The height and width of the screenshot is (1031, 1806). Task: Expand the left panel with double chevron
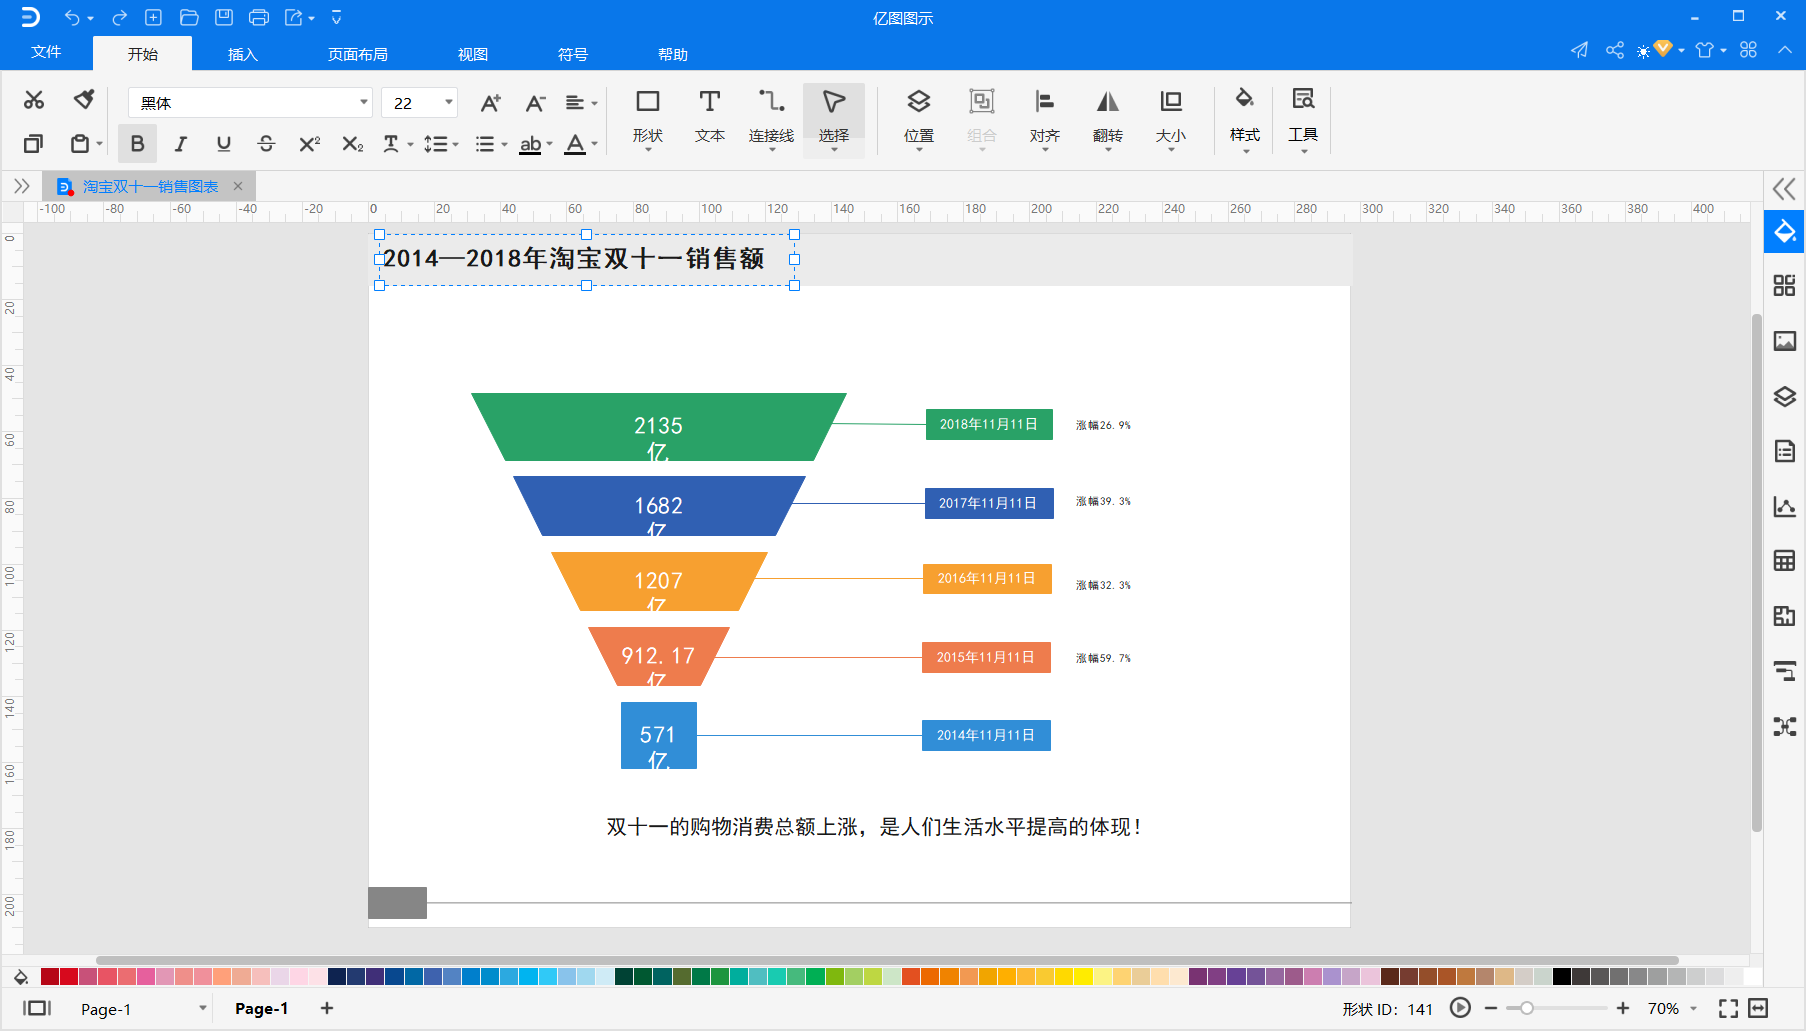pyautogui.click(x=22, y=186)
